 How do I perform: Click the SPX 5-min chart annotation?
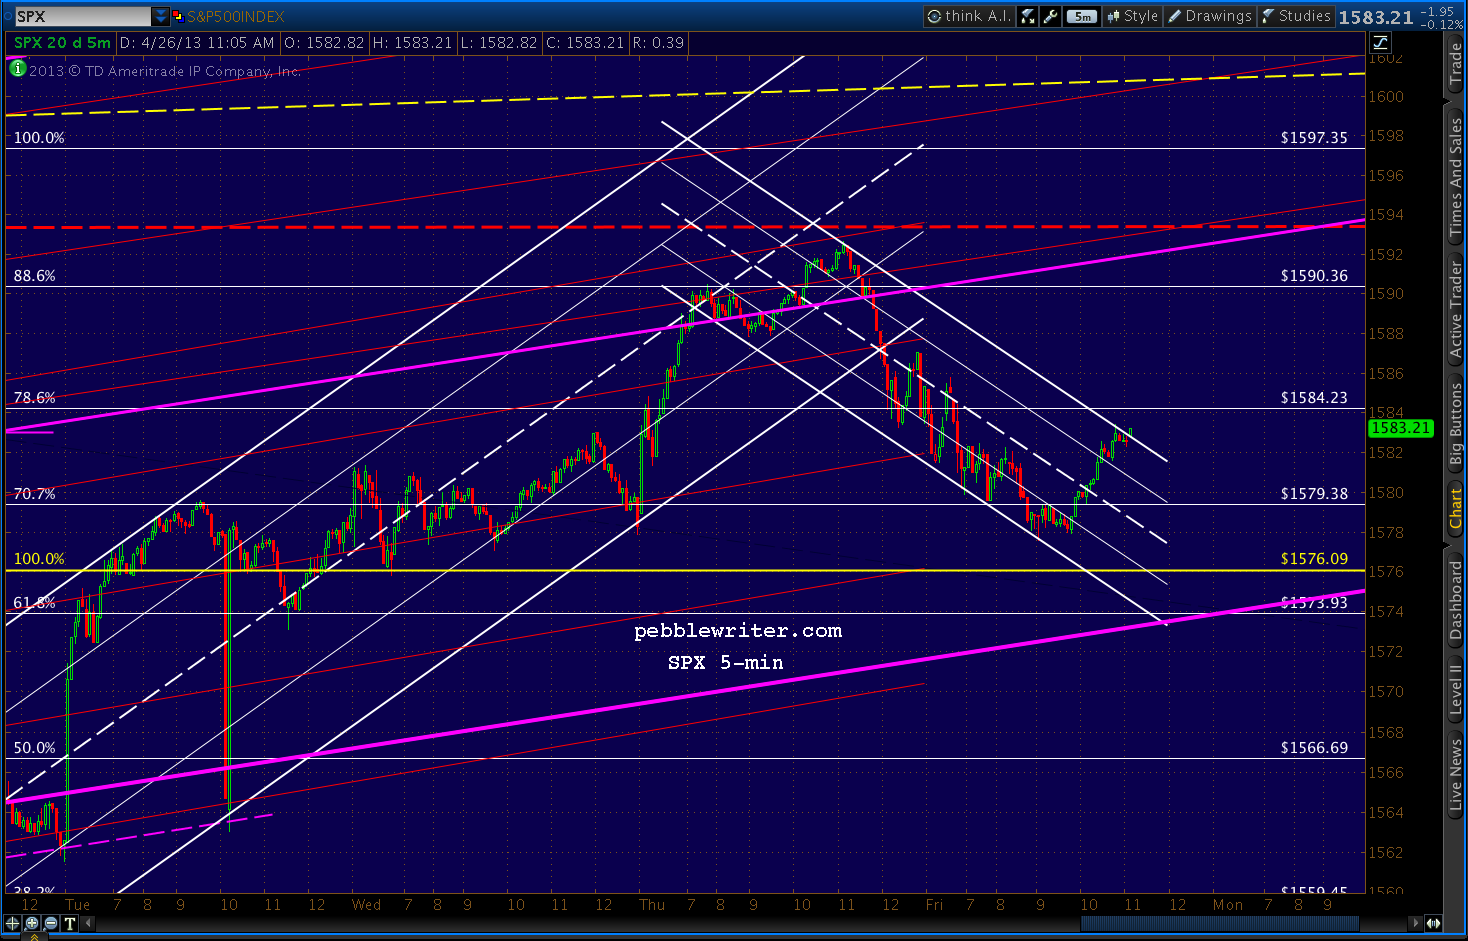(726, 662)
